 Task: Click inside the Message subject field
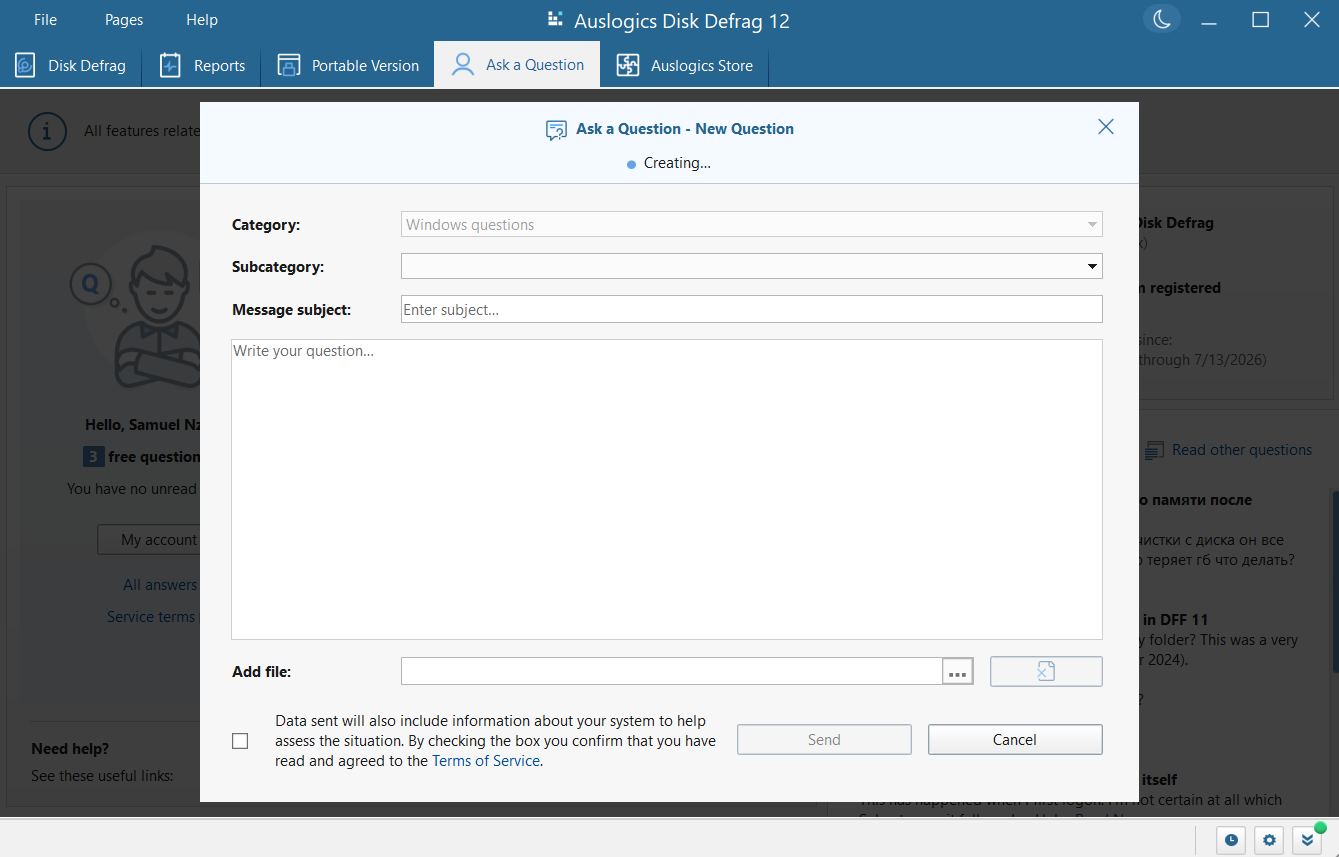(751, 309)
